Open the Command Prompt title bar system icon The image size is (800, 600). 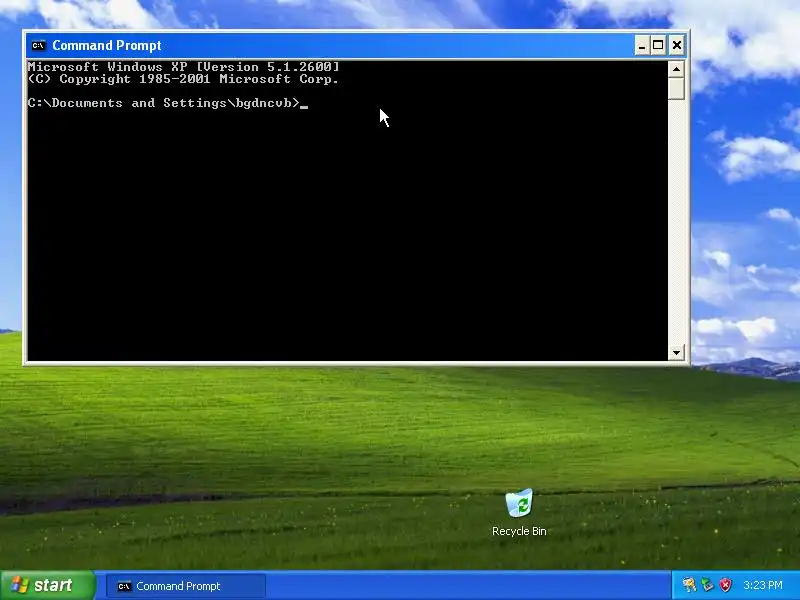click(38, 45)
